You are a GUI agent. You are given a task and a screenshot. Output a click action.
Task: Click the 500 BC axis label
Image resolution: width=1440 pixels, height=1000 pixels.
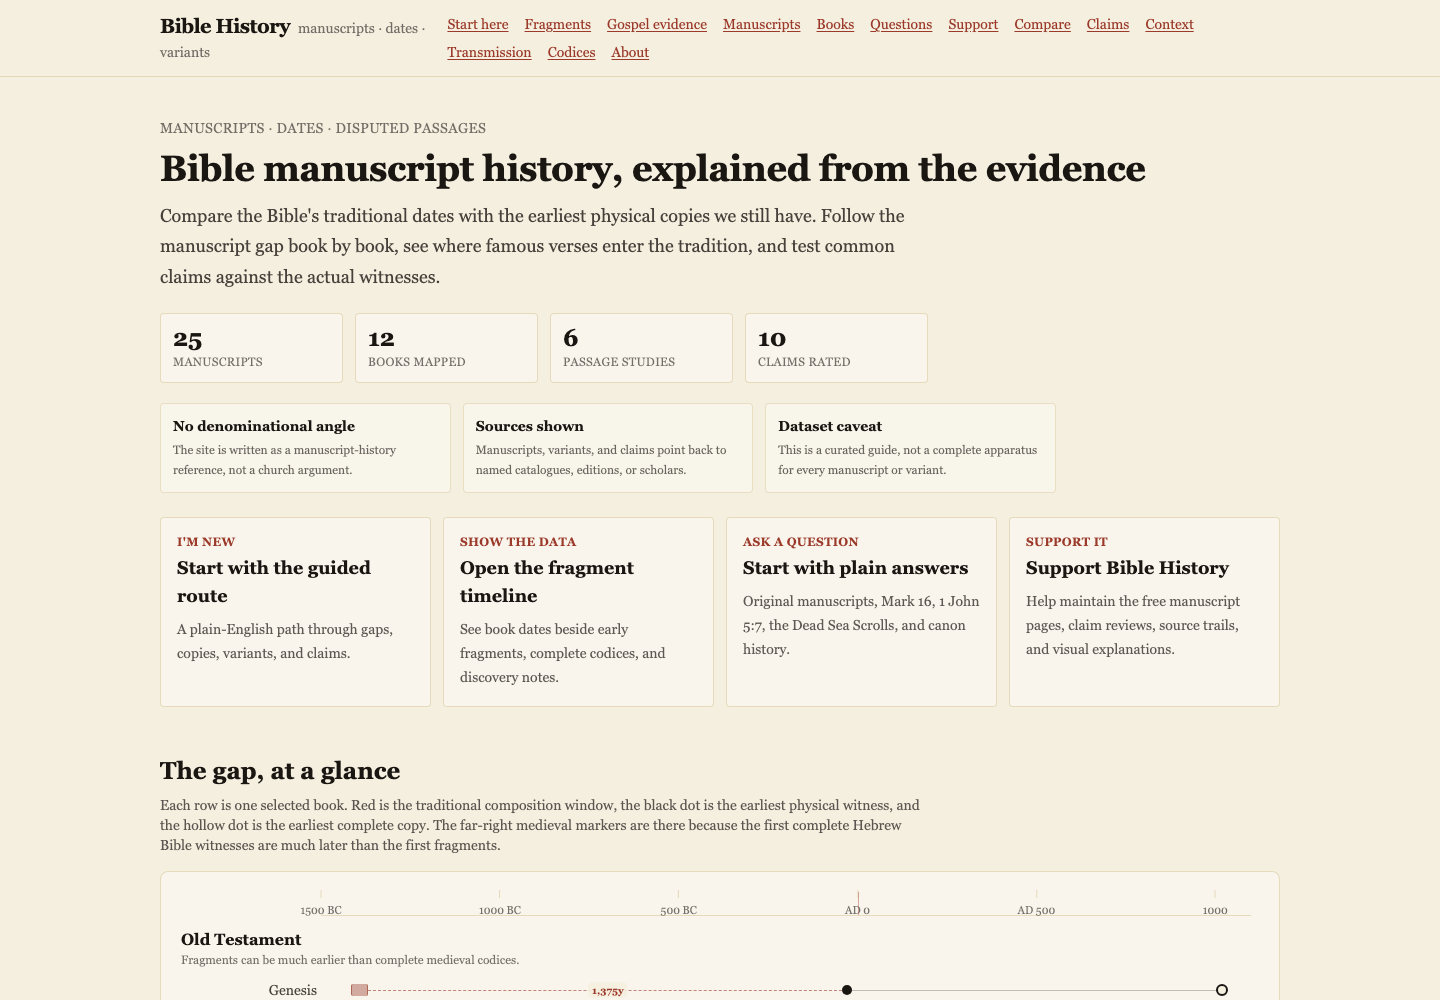click(x=678, y=910)
